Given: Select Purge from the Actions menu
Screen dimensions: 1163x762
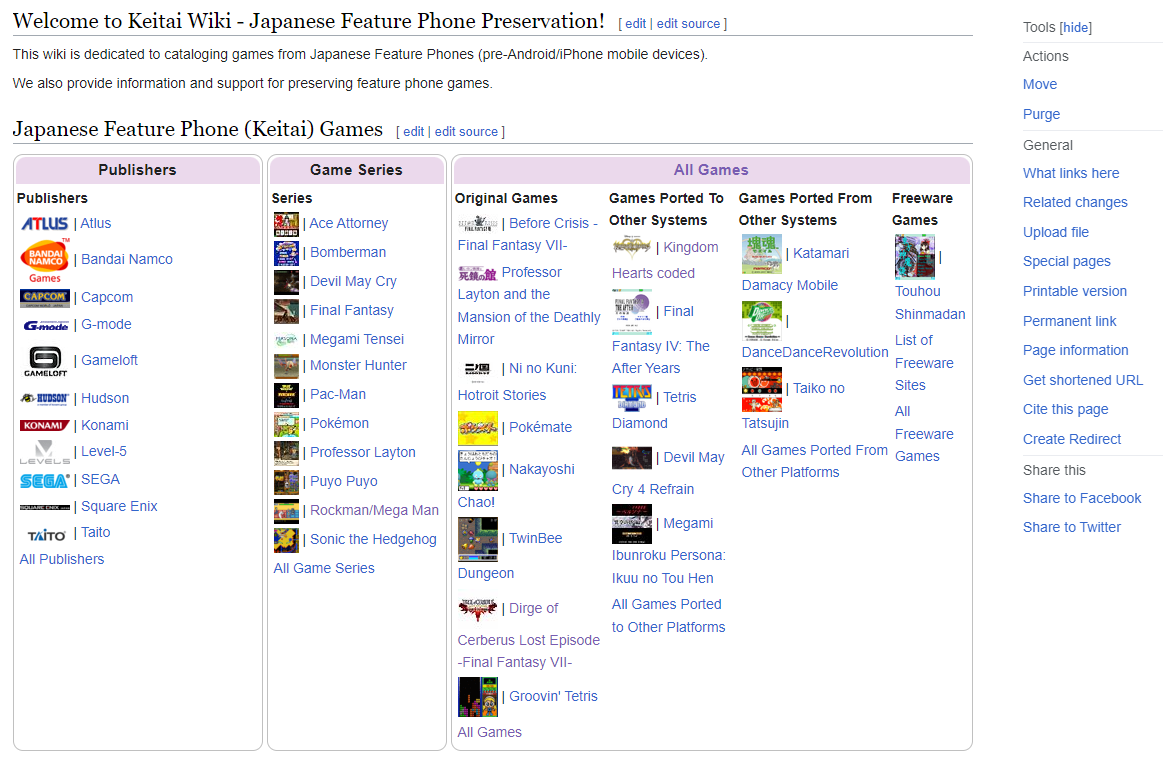Looking at the screenshot, I should 1041,114.
